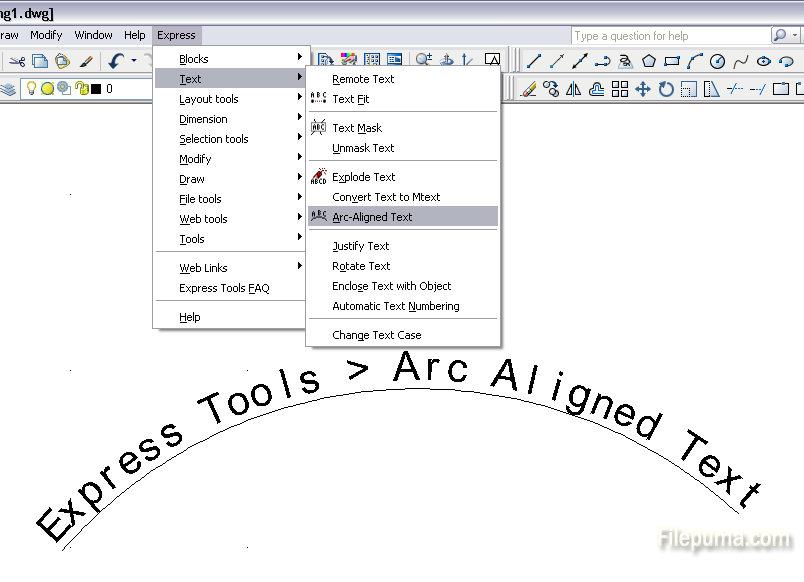Viewport: 804px width, 582px height.
Task: Open the Modify menu in menu bar
Action: pyautogui.click(x=46, y=35)
